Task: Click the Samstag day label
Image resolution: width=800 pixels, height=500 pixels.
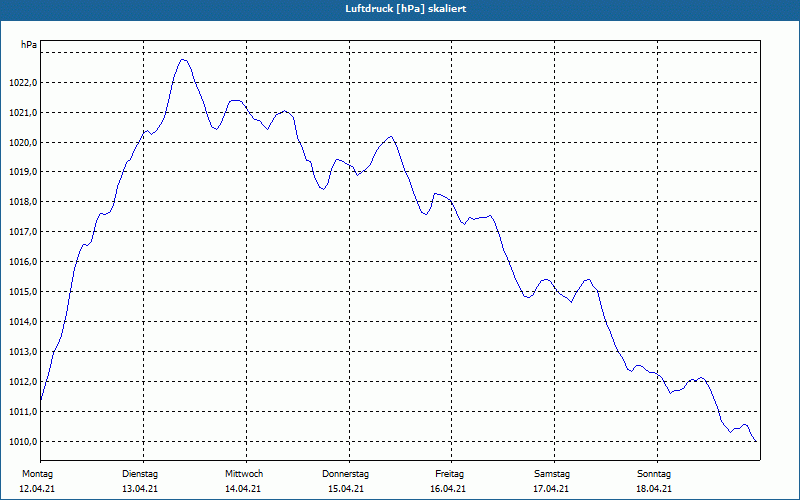Action: pyautogui.click(x=552, y=474)
